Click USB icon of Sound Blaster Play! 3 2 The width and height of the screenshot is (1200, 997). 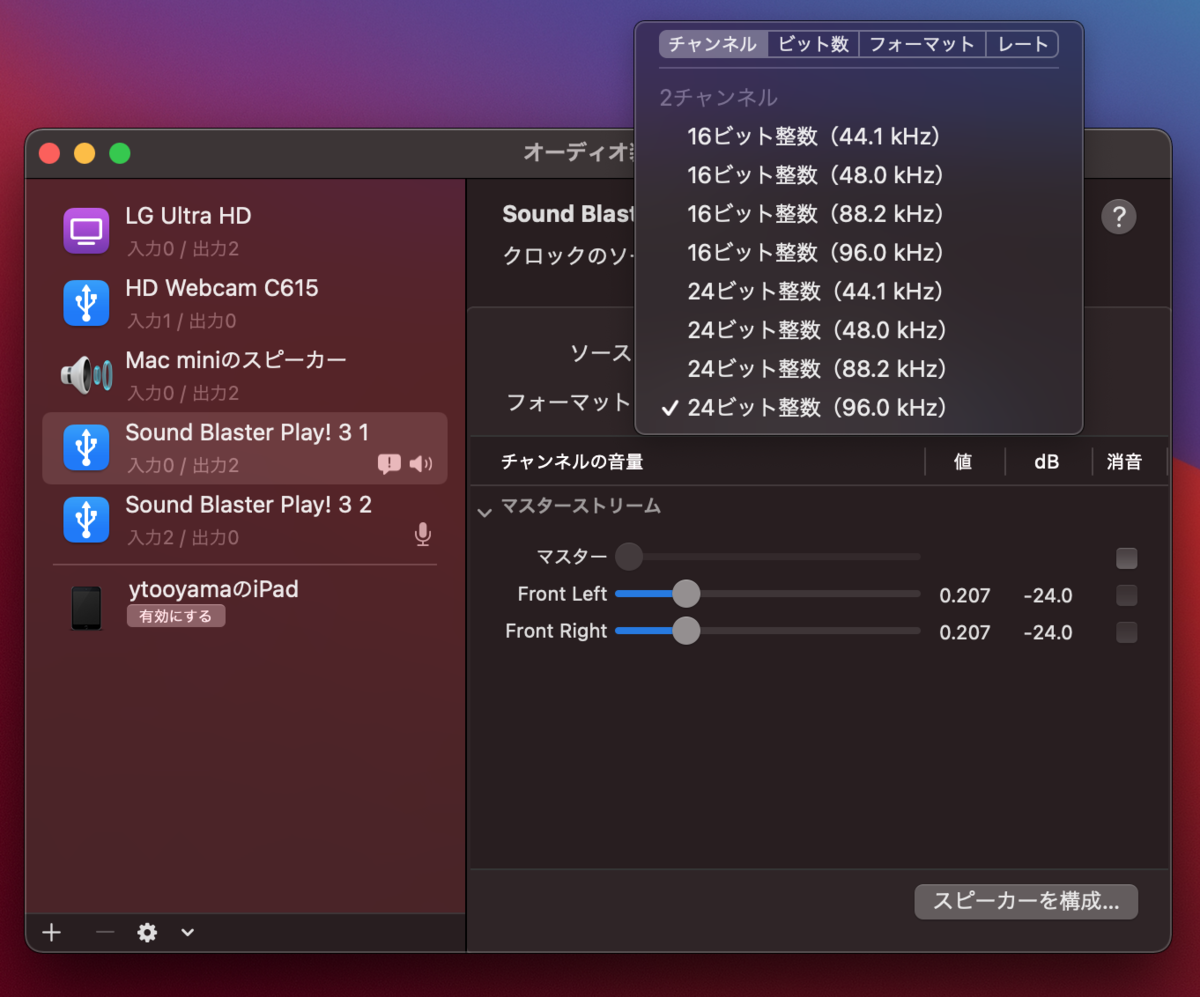pos(86,519)
